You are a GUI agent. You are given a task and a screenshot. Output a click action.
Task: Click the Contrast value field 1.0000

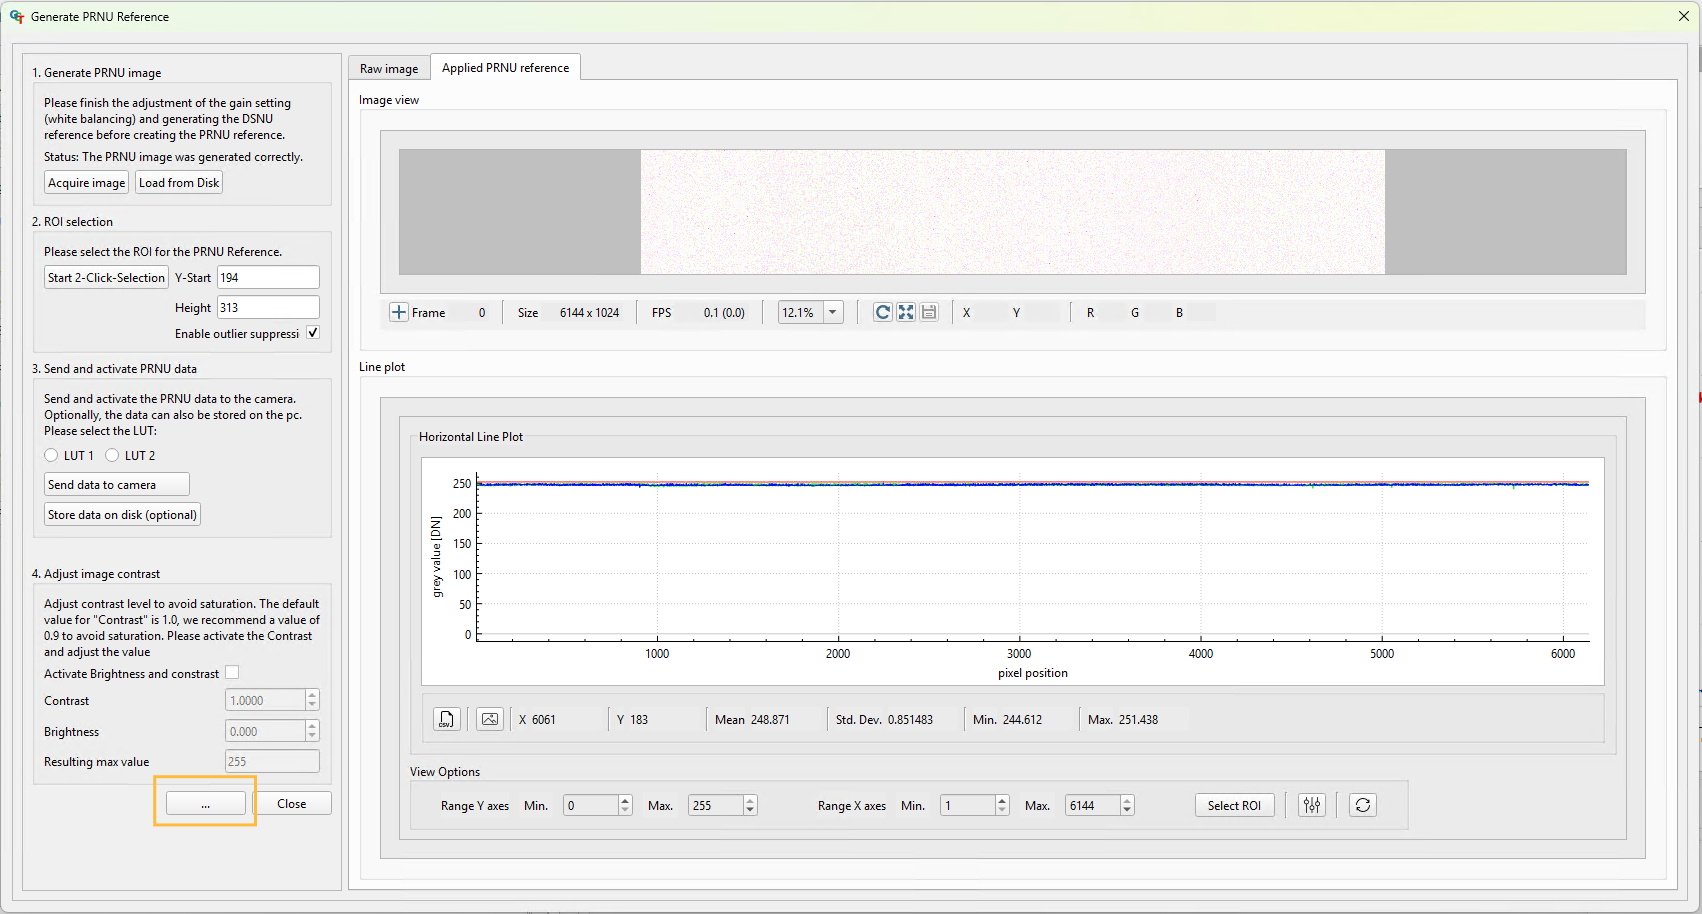[265, 700]
